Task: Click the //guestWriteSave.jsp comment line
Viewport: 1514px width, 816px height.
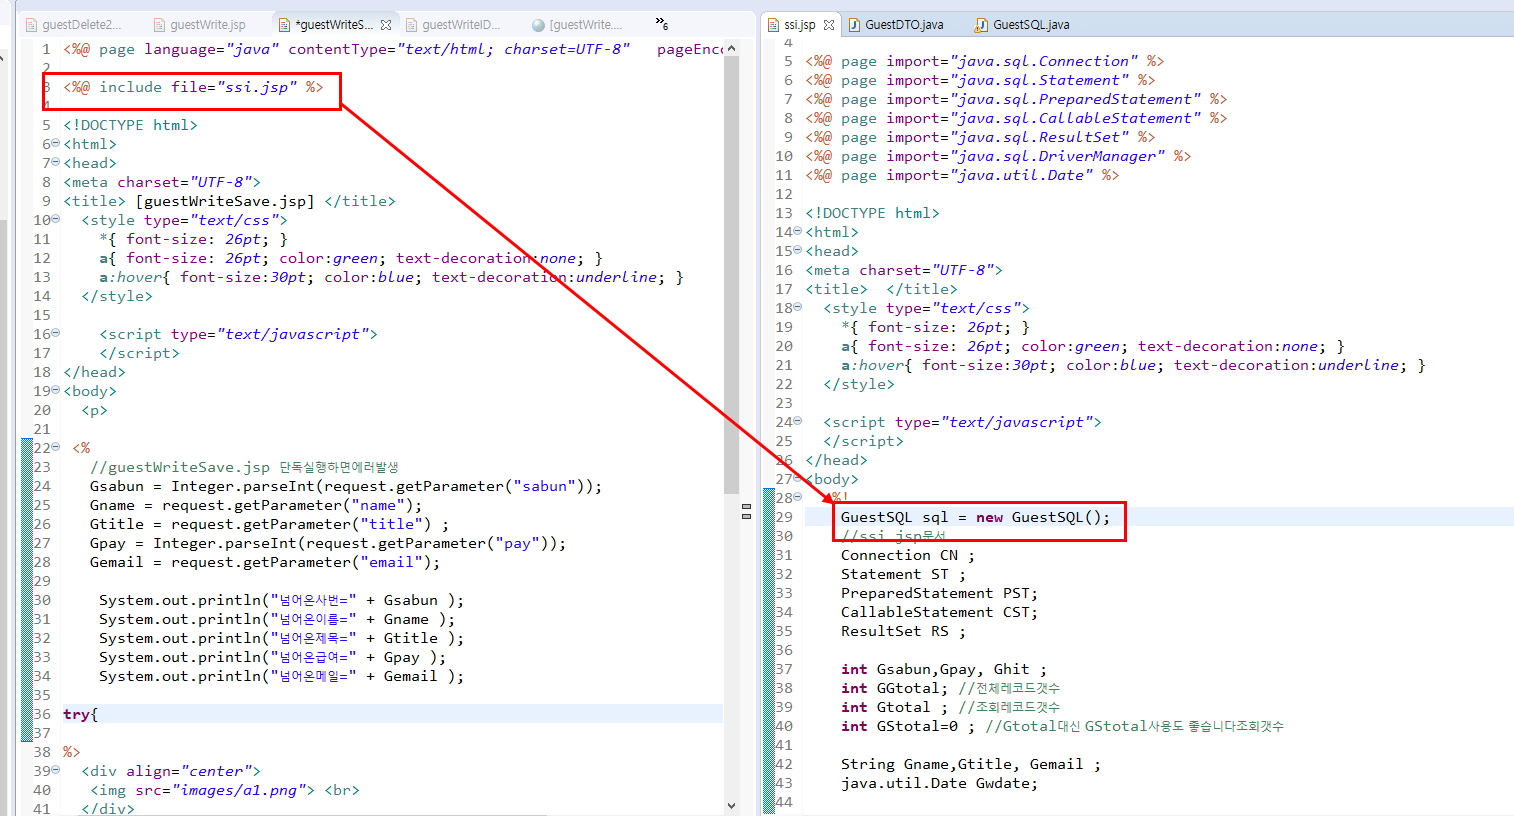Action: click(244, 467)
